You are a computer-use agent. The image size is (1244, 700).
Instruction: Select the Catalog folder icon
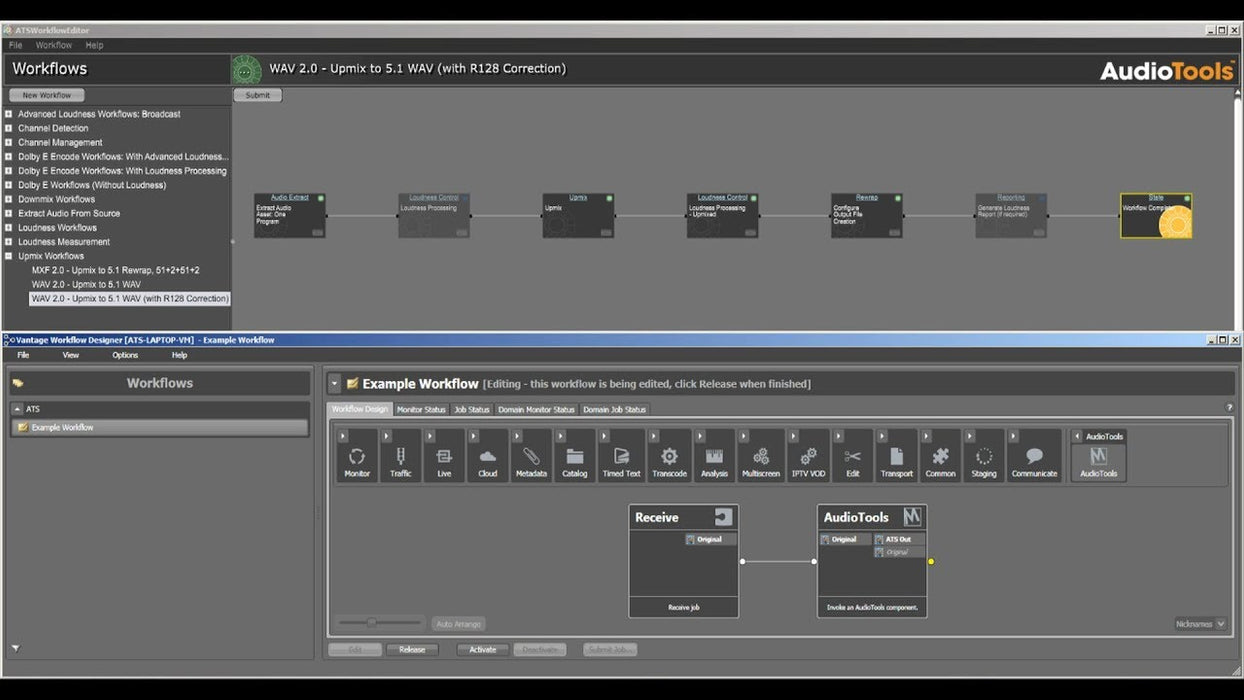click(575, 458)
